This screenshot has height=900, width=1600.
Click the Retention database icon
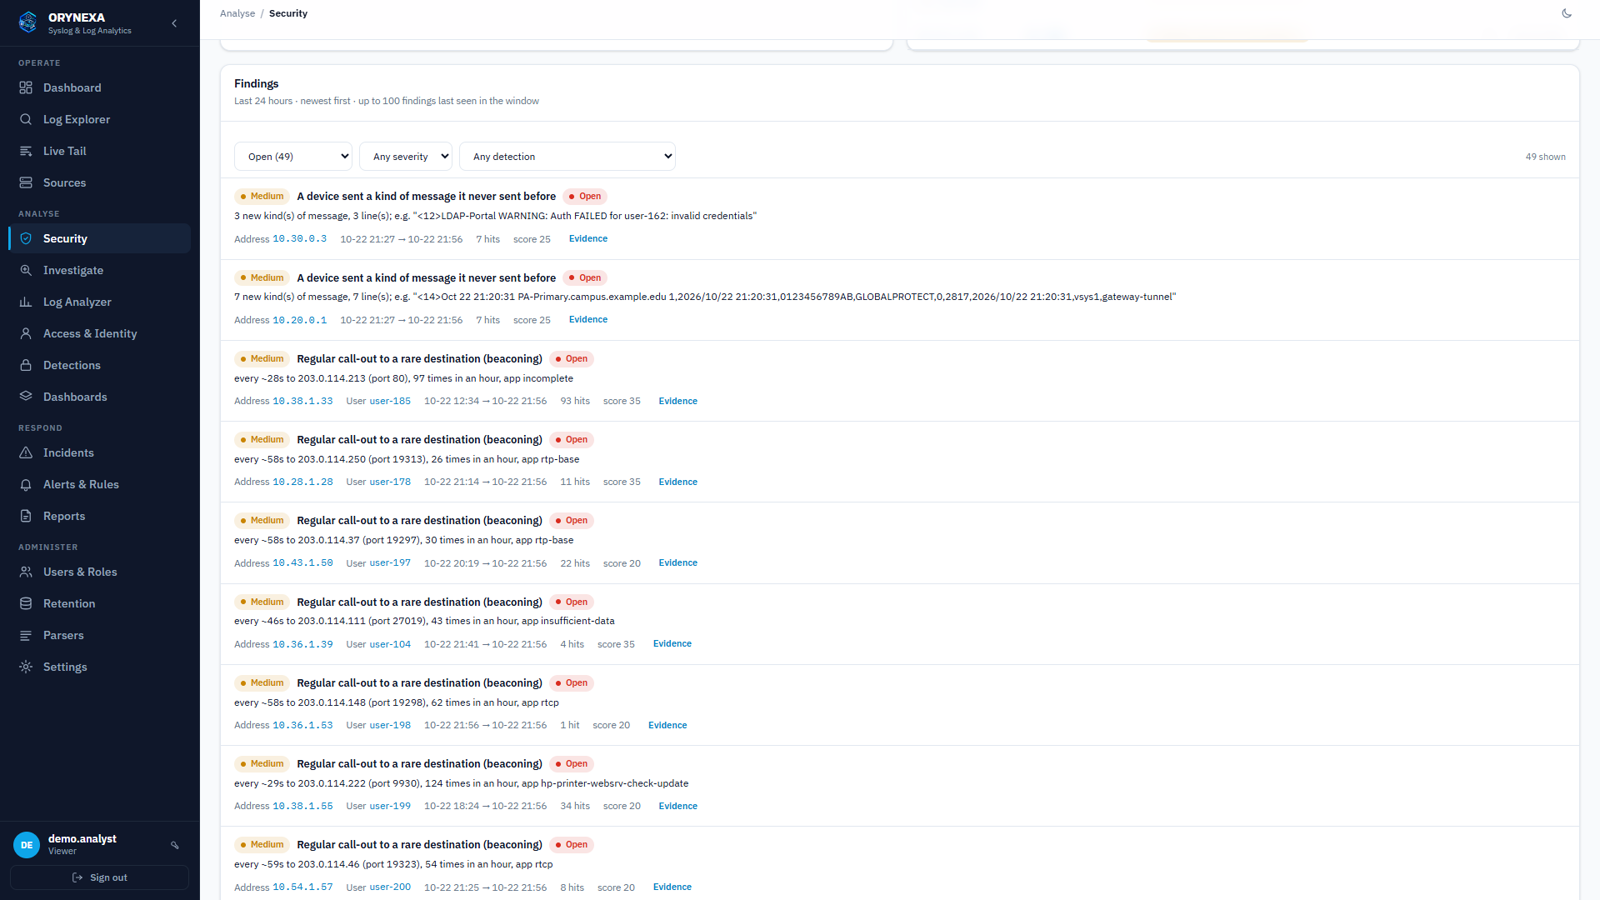[26, 604]
